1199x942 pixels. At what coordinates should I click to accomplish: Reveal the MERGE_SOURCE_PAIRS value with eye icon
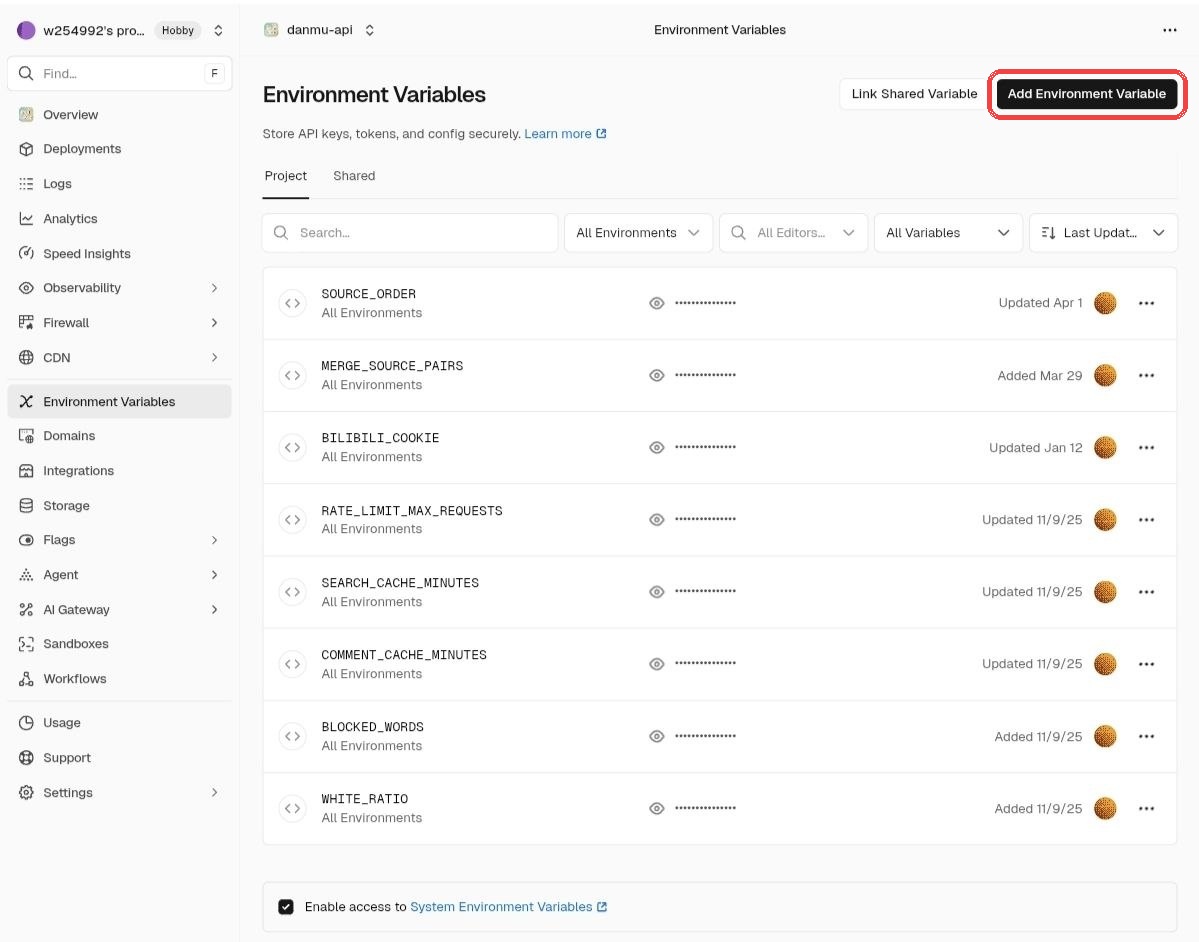656,375
